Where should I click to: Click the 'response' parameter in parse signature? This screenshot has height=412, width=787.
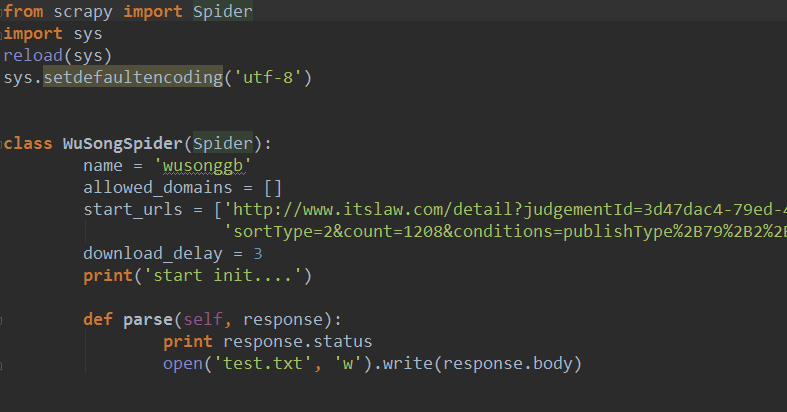[283, 320]
